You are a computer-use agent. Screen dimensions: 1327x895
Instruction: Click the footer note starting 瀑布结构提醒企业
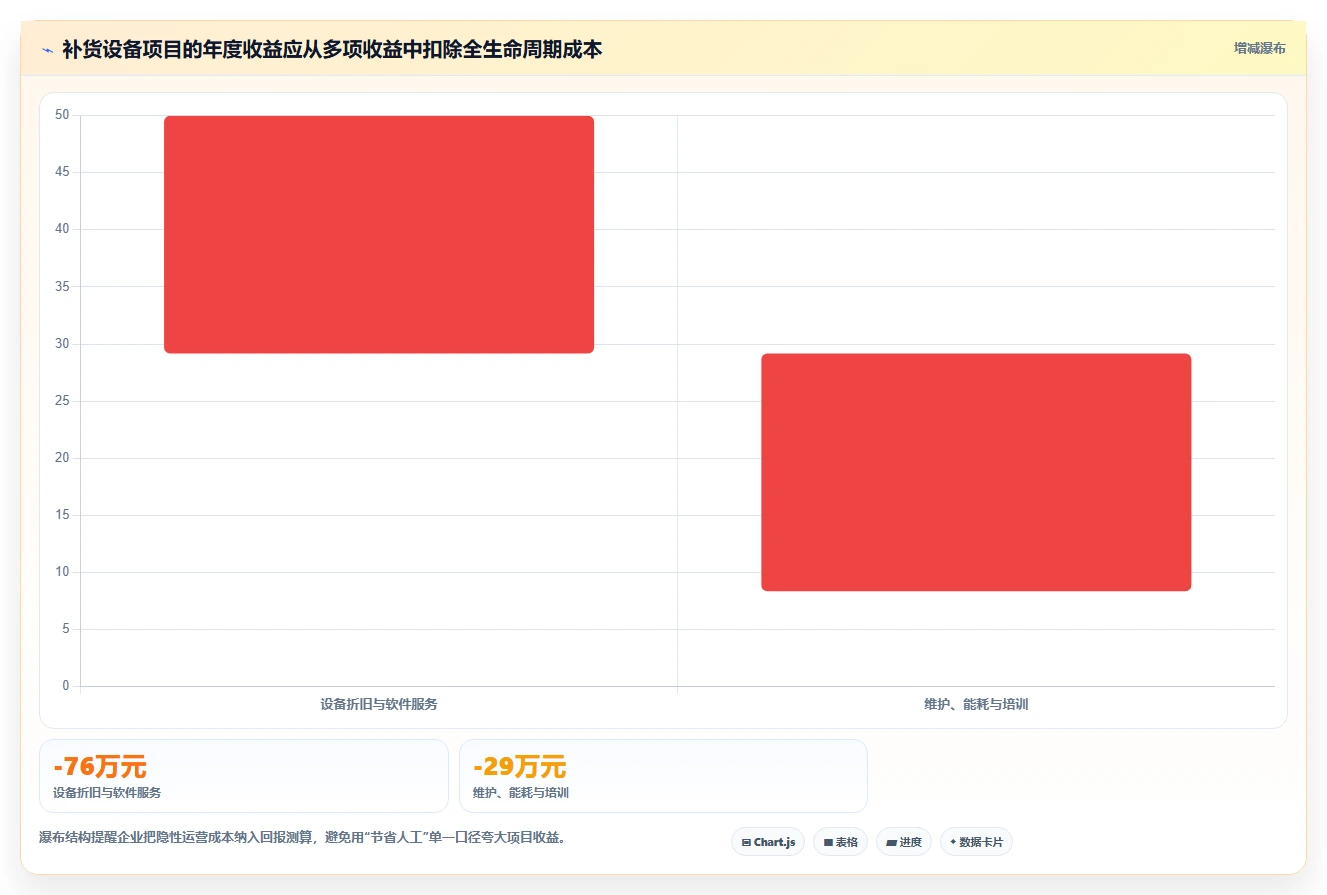point(302,837)
